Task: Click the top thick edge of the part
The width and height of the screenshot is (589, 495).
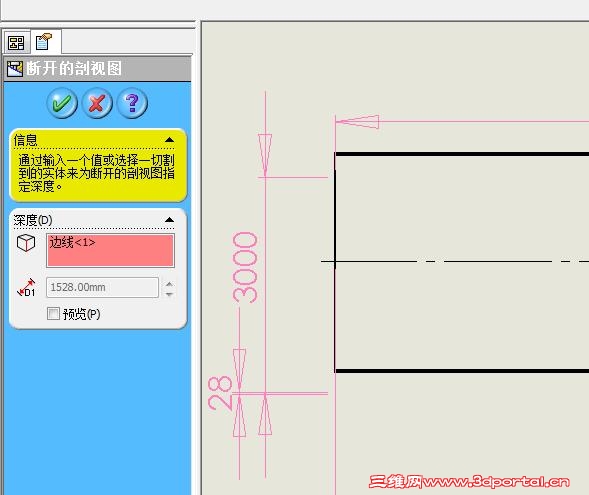Action: 462,154
